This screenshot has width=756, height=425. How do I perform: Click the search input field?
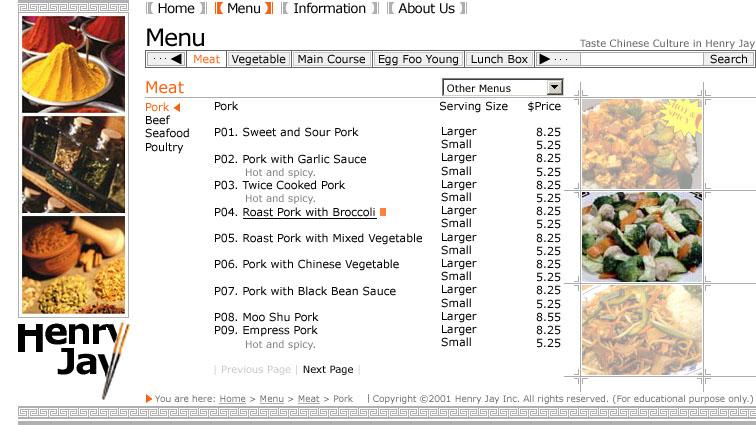coord(642,59)
